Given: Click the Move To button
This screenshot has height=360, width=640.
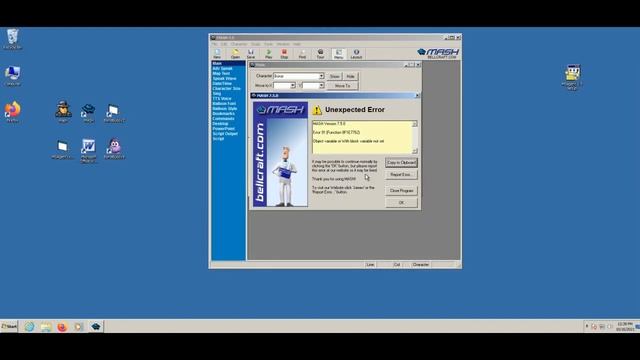Looking at the screenshot, I should (x=342, y=86).
